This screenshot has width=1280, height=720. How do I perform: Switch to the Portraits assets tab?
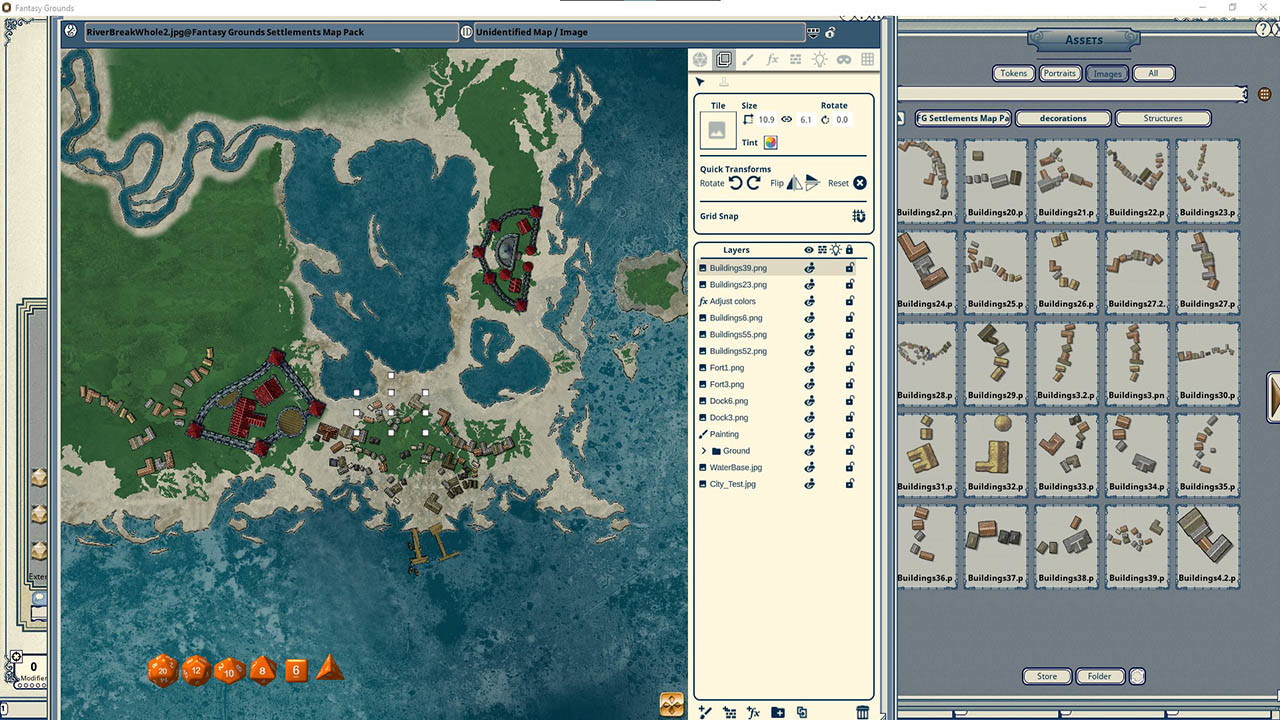(1059, 73)
